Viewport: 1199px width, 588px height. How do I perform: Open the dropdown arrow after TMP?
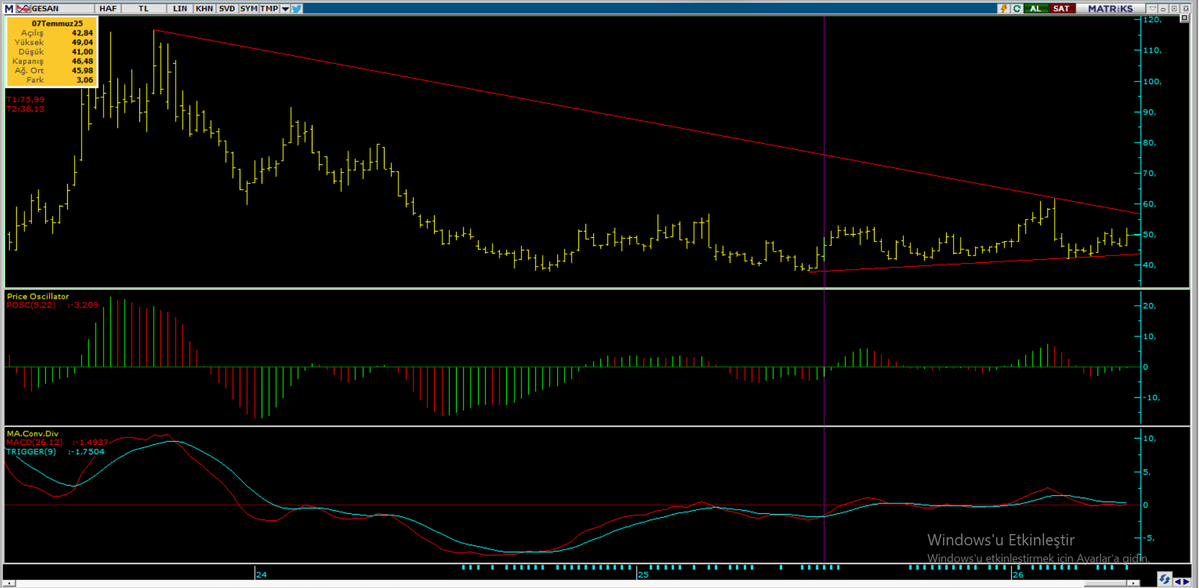[x=285, y=8]
